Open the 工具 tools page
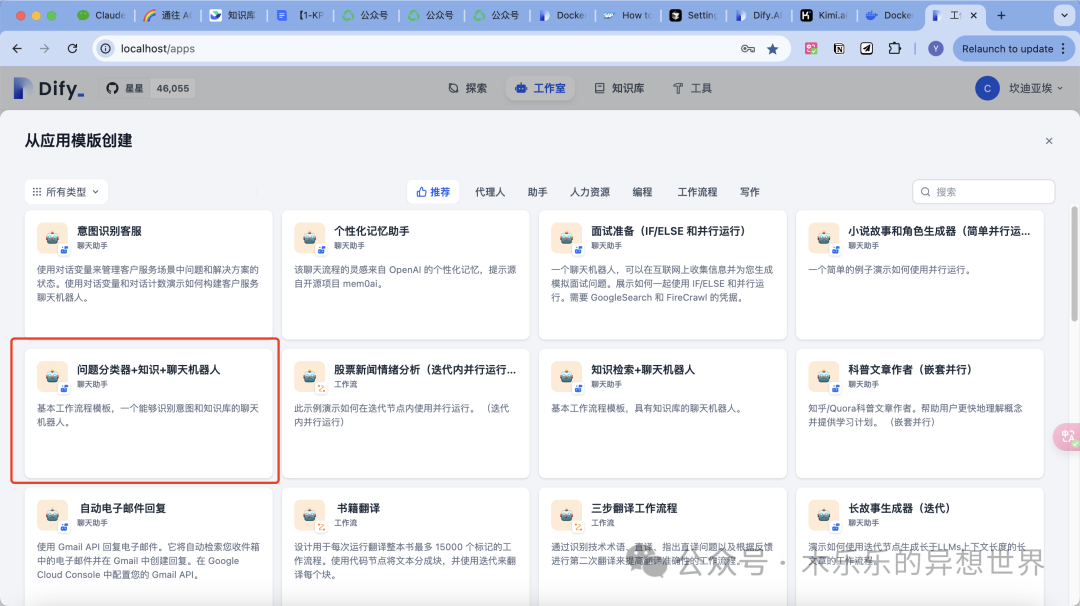 coord(692,88)
